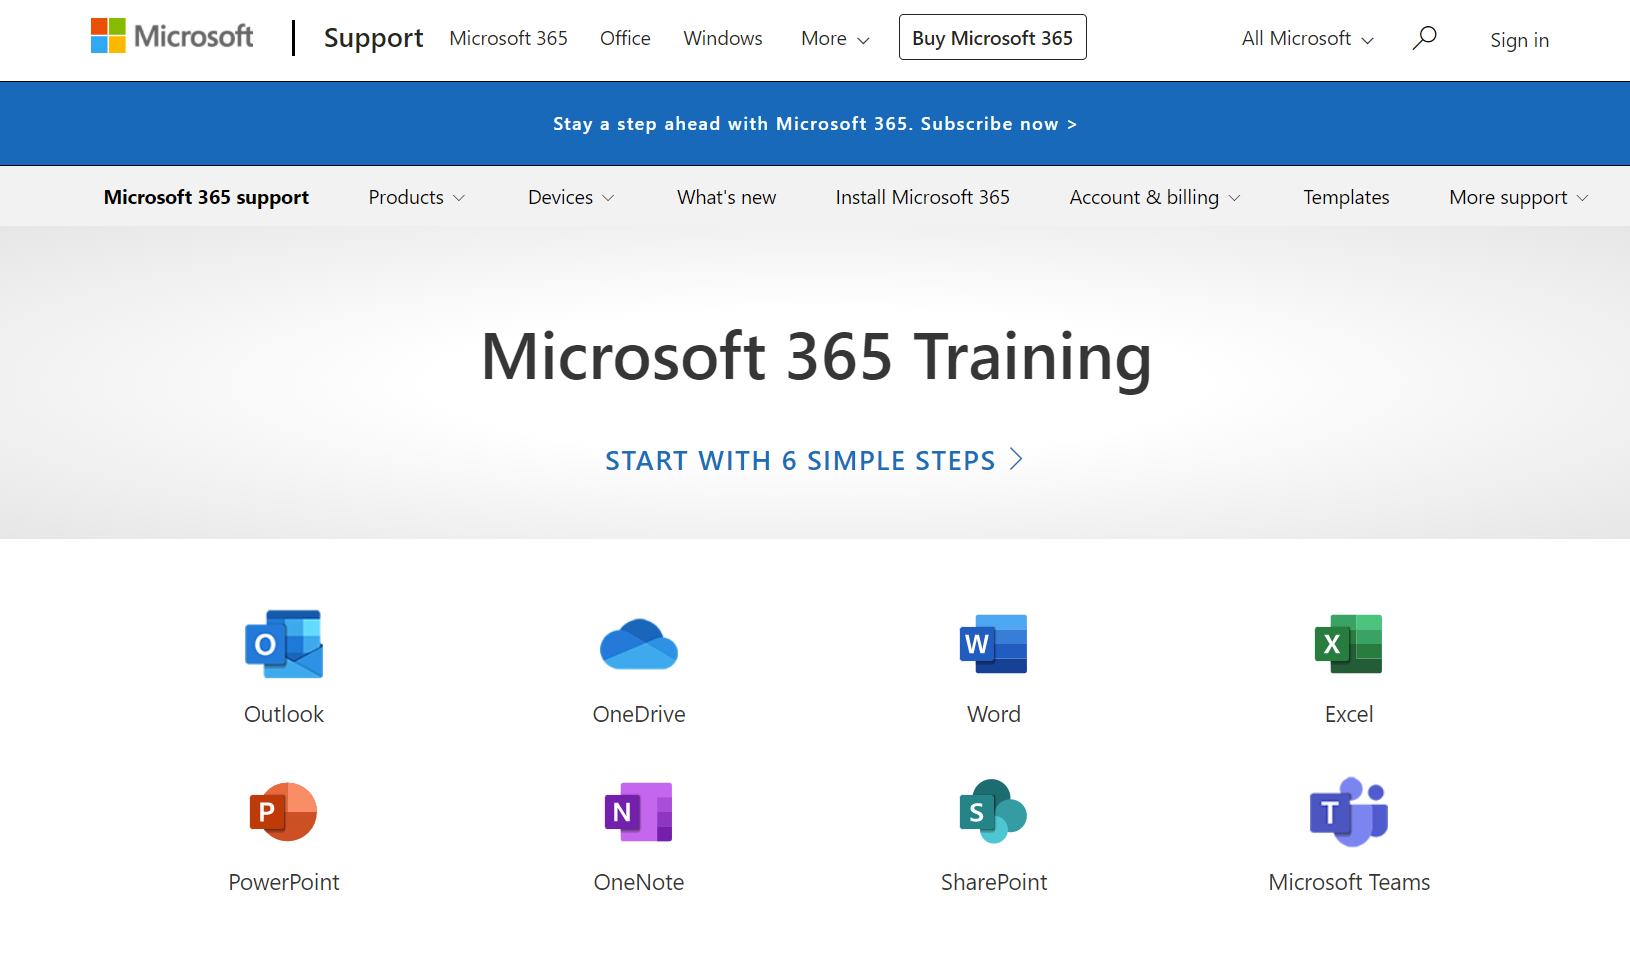
Task: Select the Microsoft Teams icon
Action: (x=1348, y=812)
